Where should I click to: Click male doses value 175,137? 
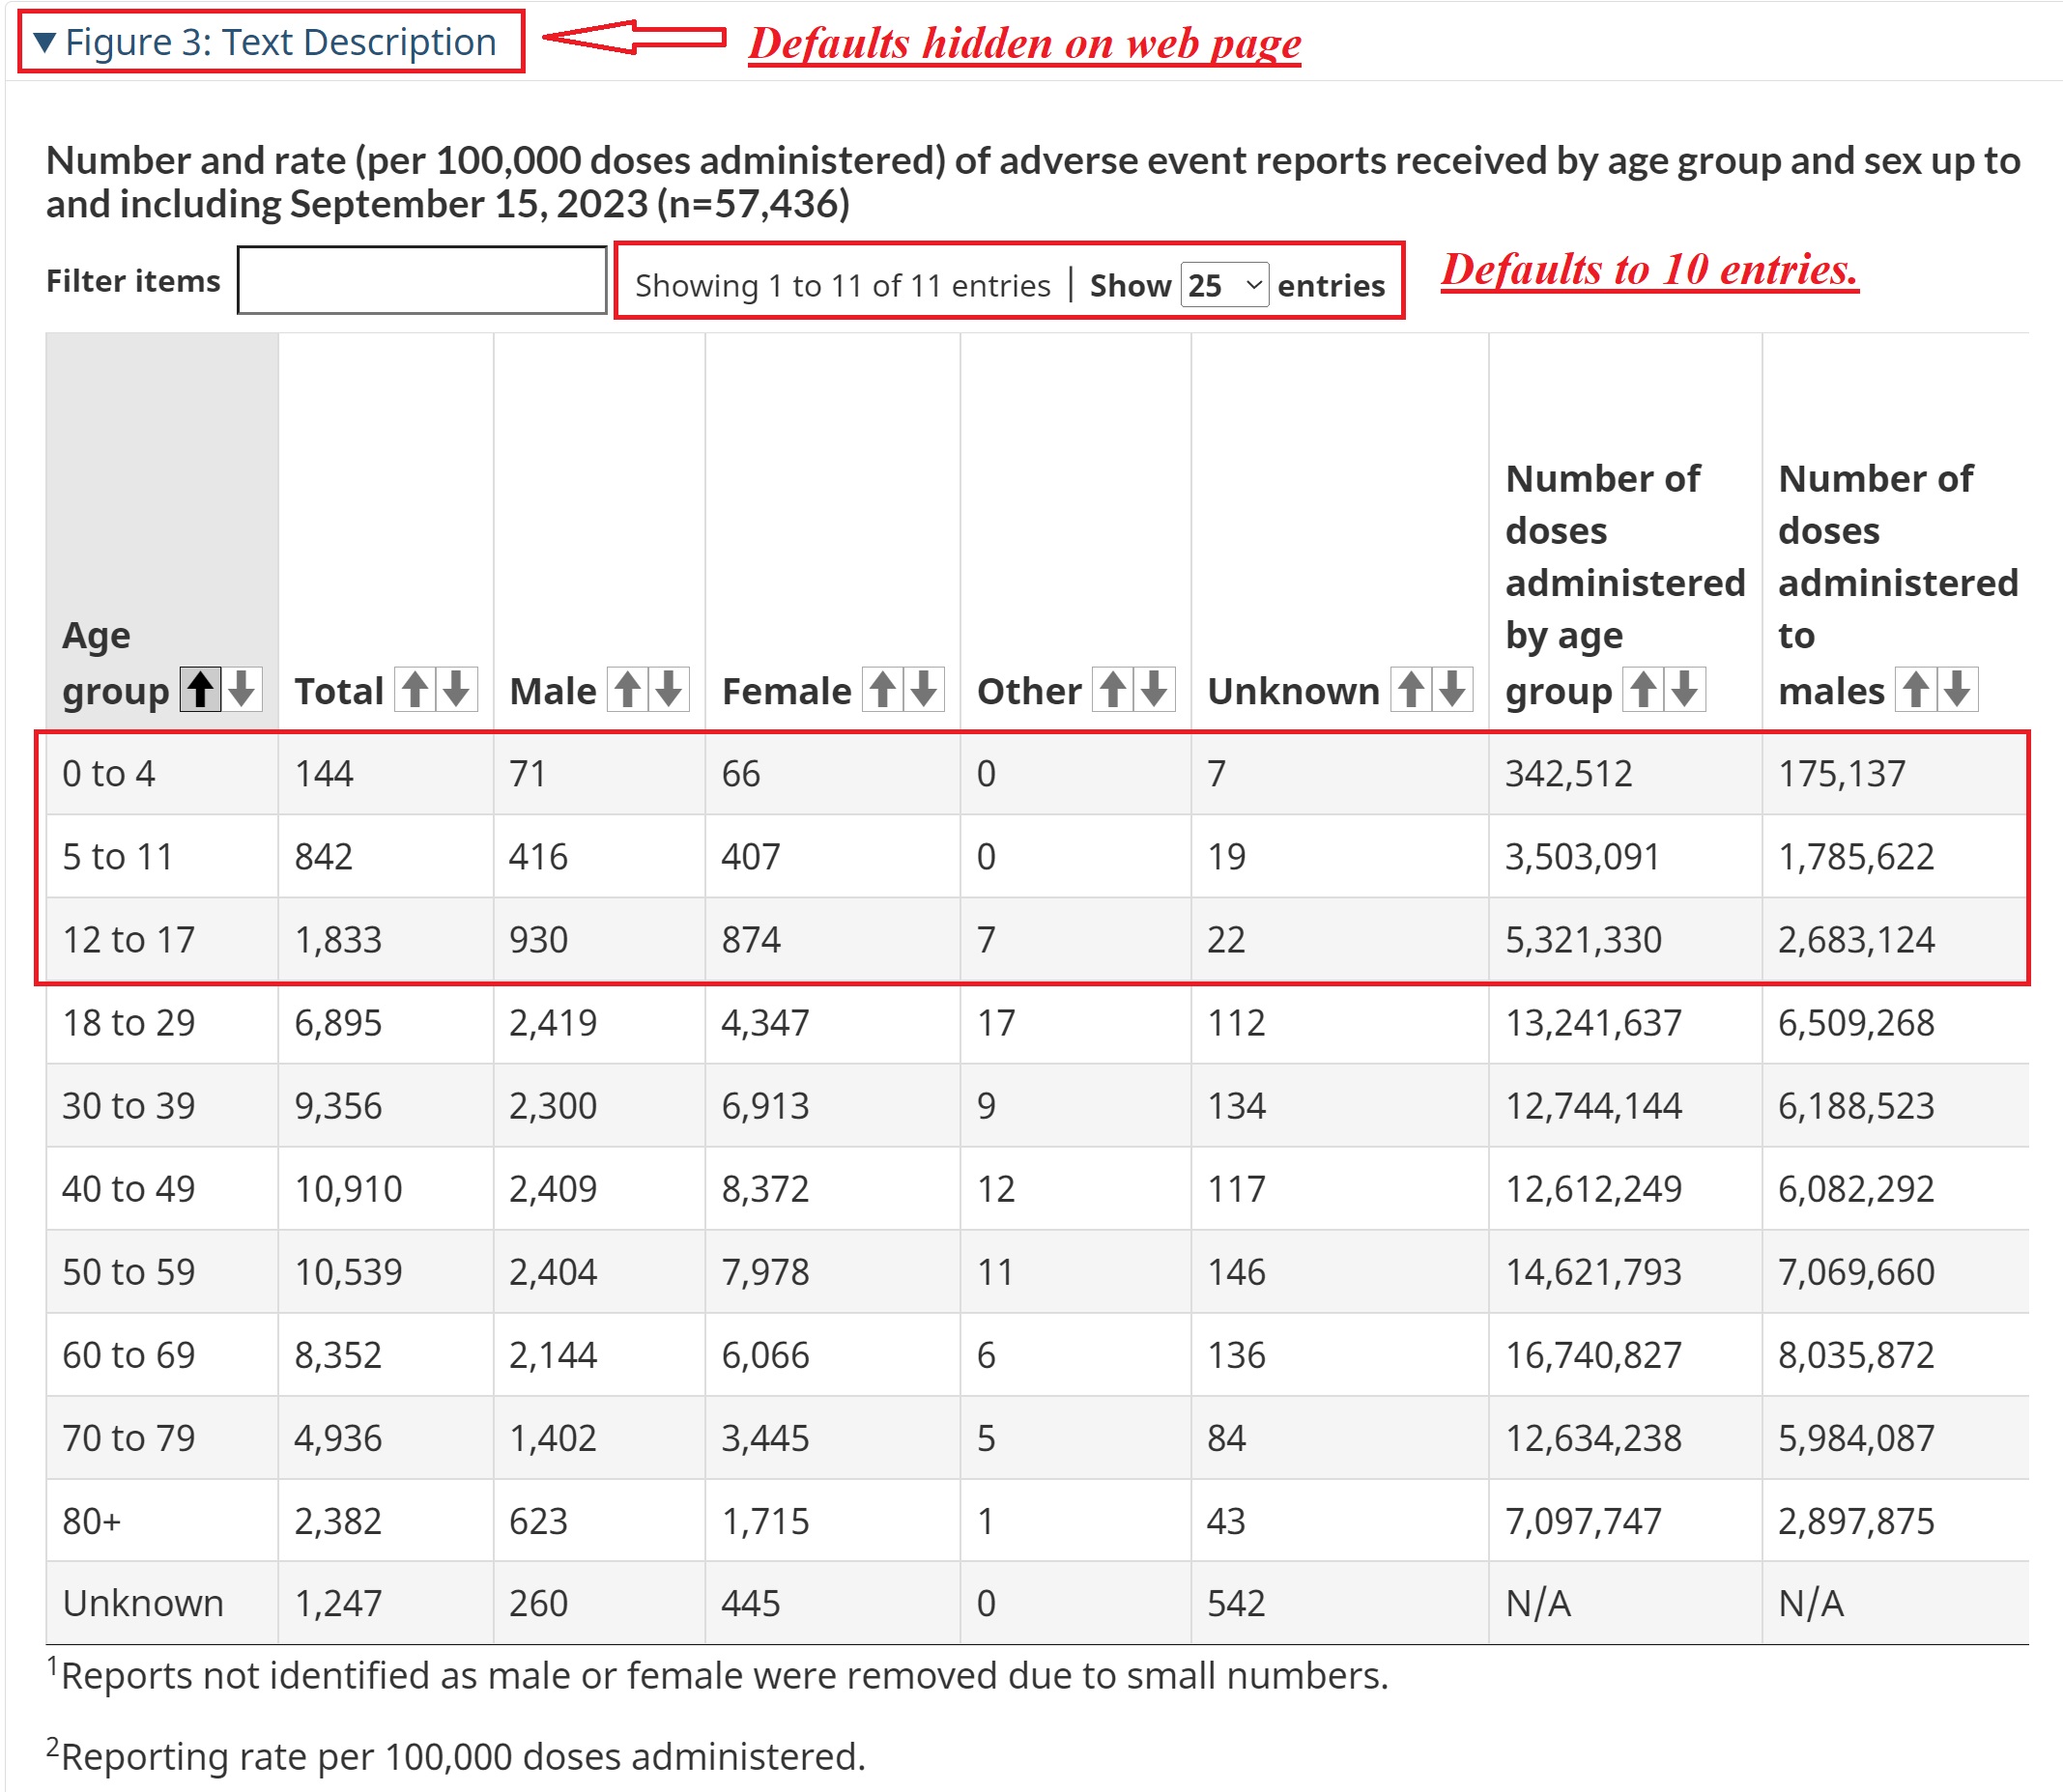point(1842,774)
